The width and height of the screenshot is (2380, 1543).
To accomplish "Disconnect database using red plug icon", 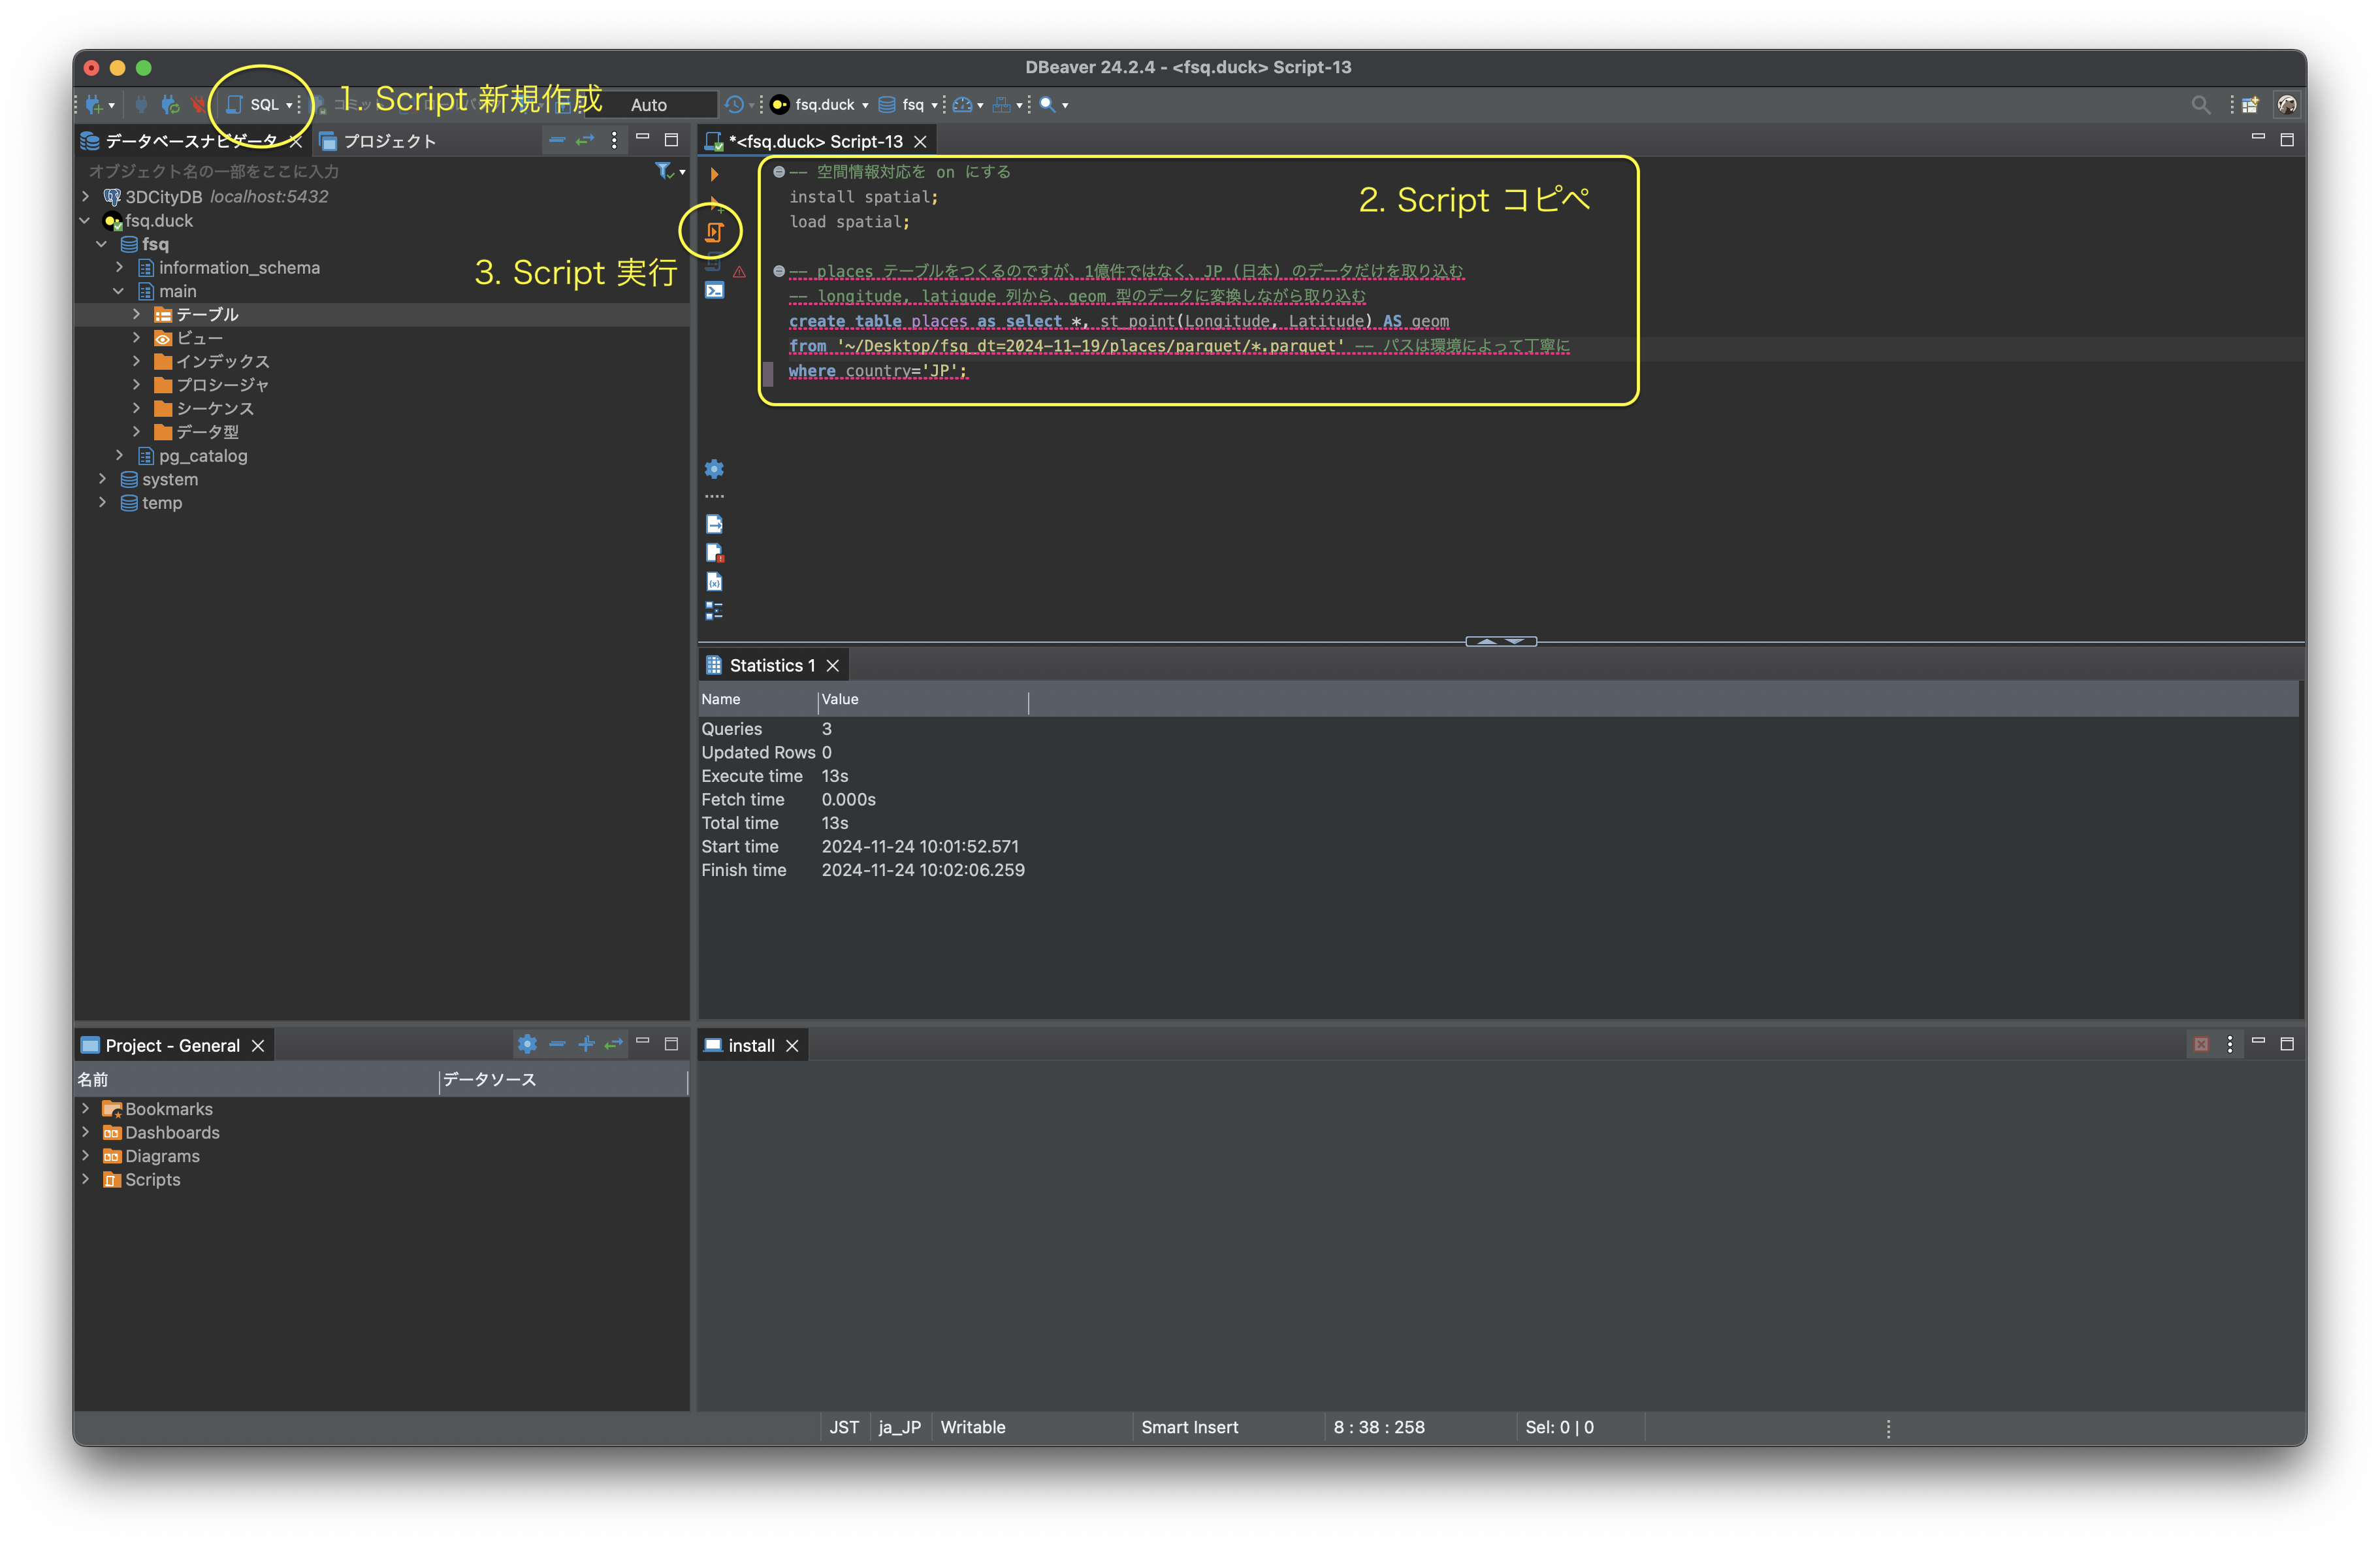I will (x=198, y=104).
